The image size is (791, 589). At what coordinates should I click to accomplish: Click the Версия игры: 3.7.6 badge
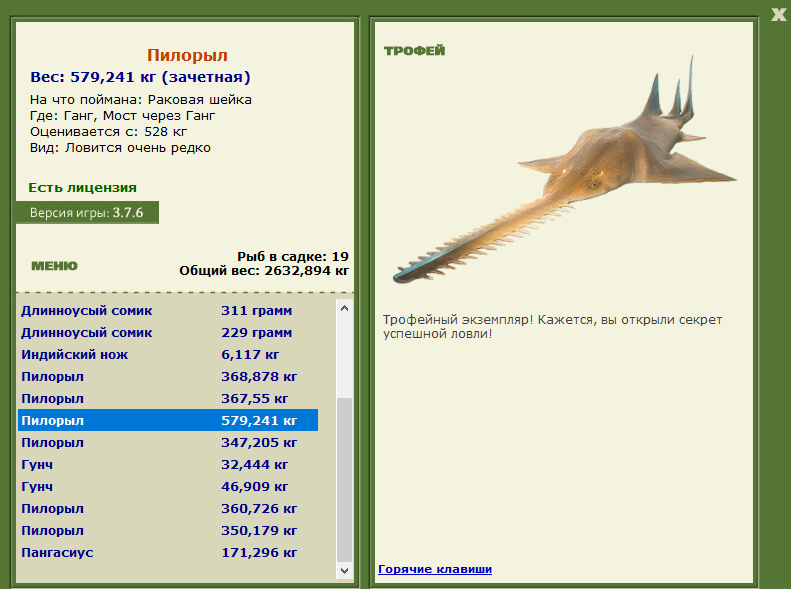pos(87,213)
